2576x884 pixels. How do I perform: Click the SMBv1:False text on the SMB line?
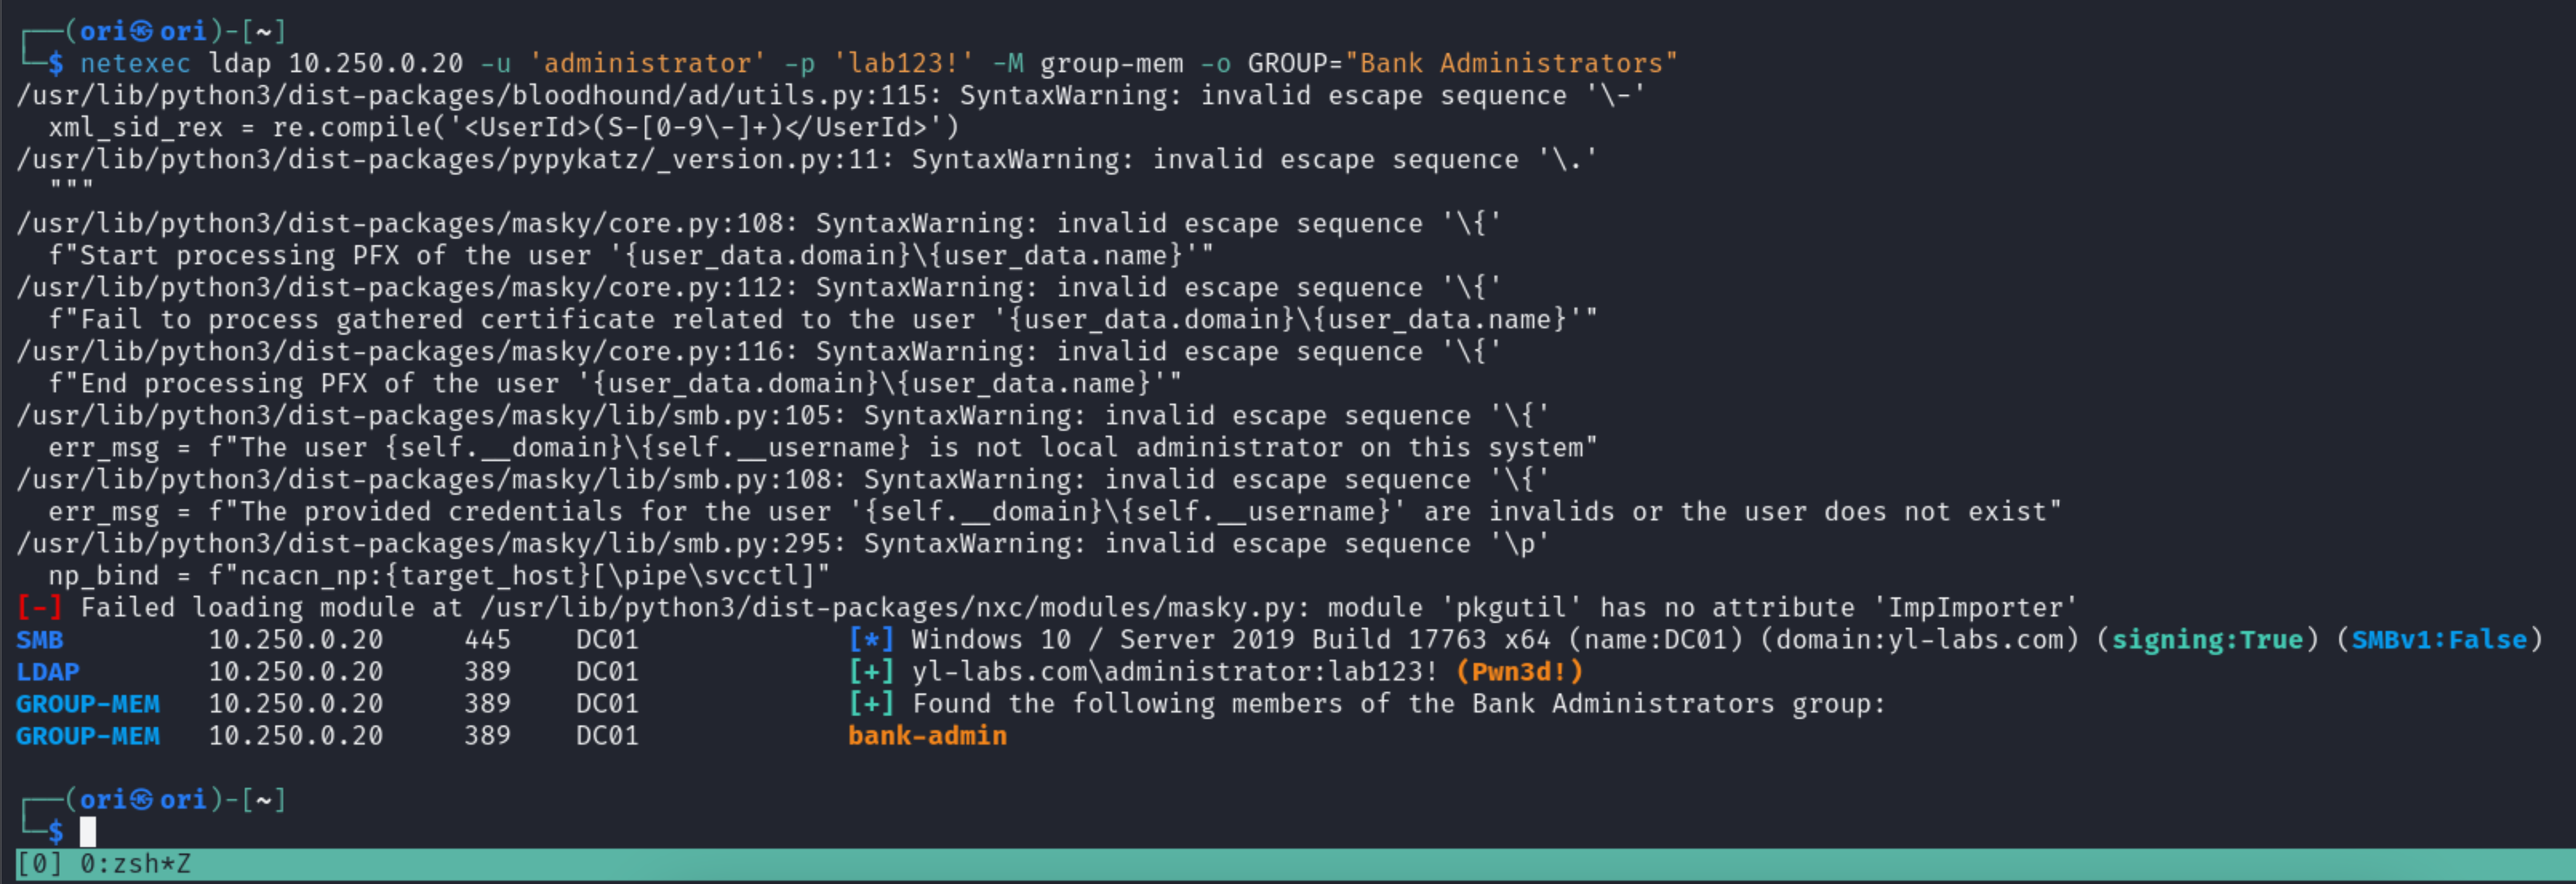2439,640
